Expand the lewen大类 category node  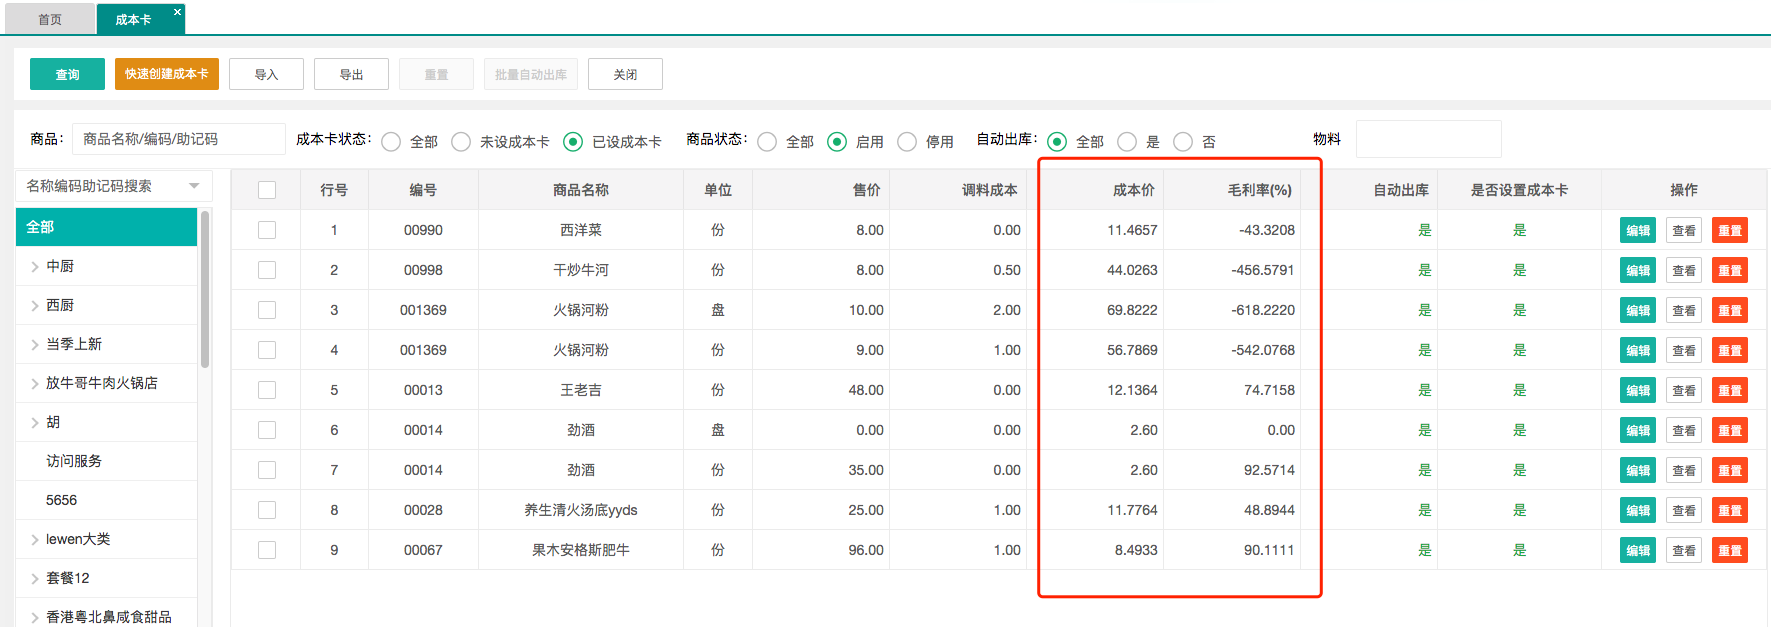(35, 539)
